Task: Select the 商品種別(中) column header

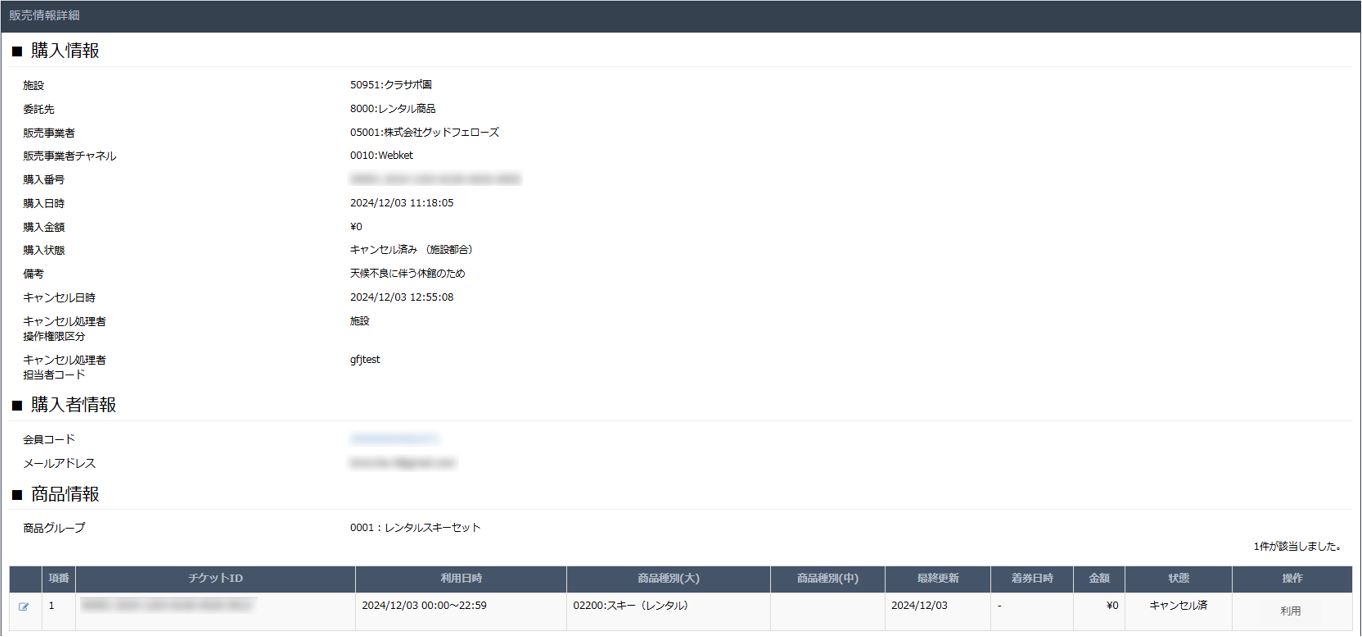Action: tap(827, 579)
